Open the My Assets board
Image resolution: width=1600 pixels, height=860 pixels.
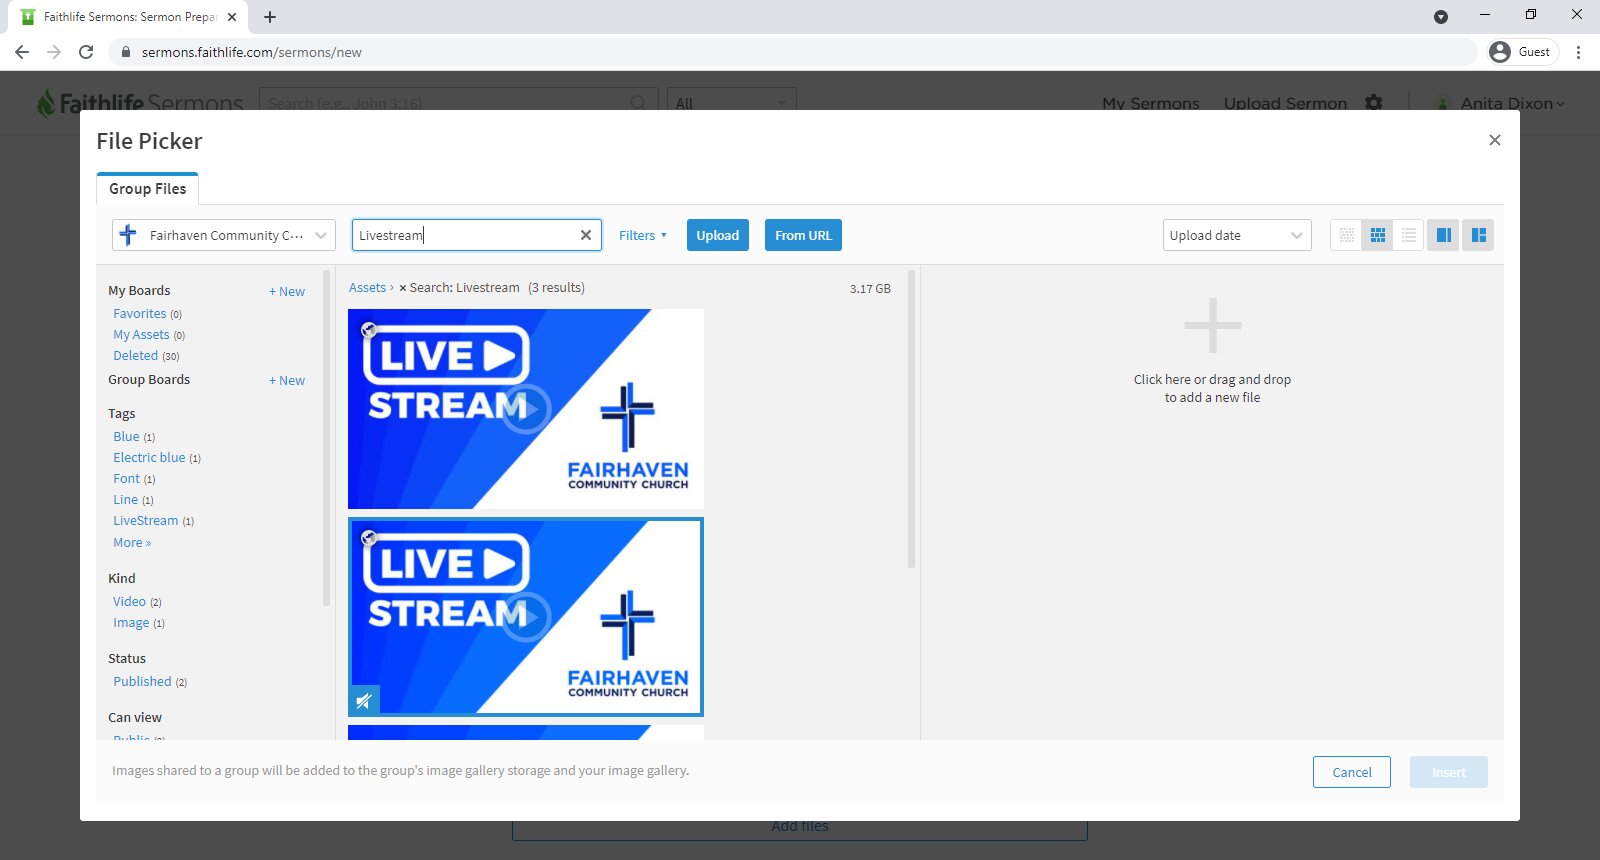coord(141,335)
